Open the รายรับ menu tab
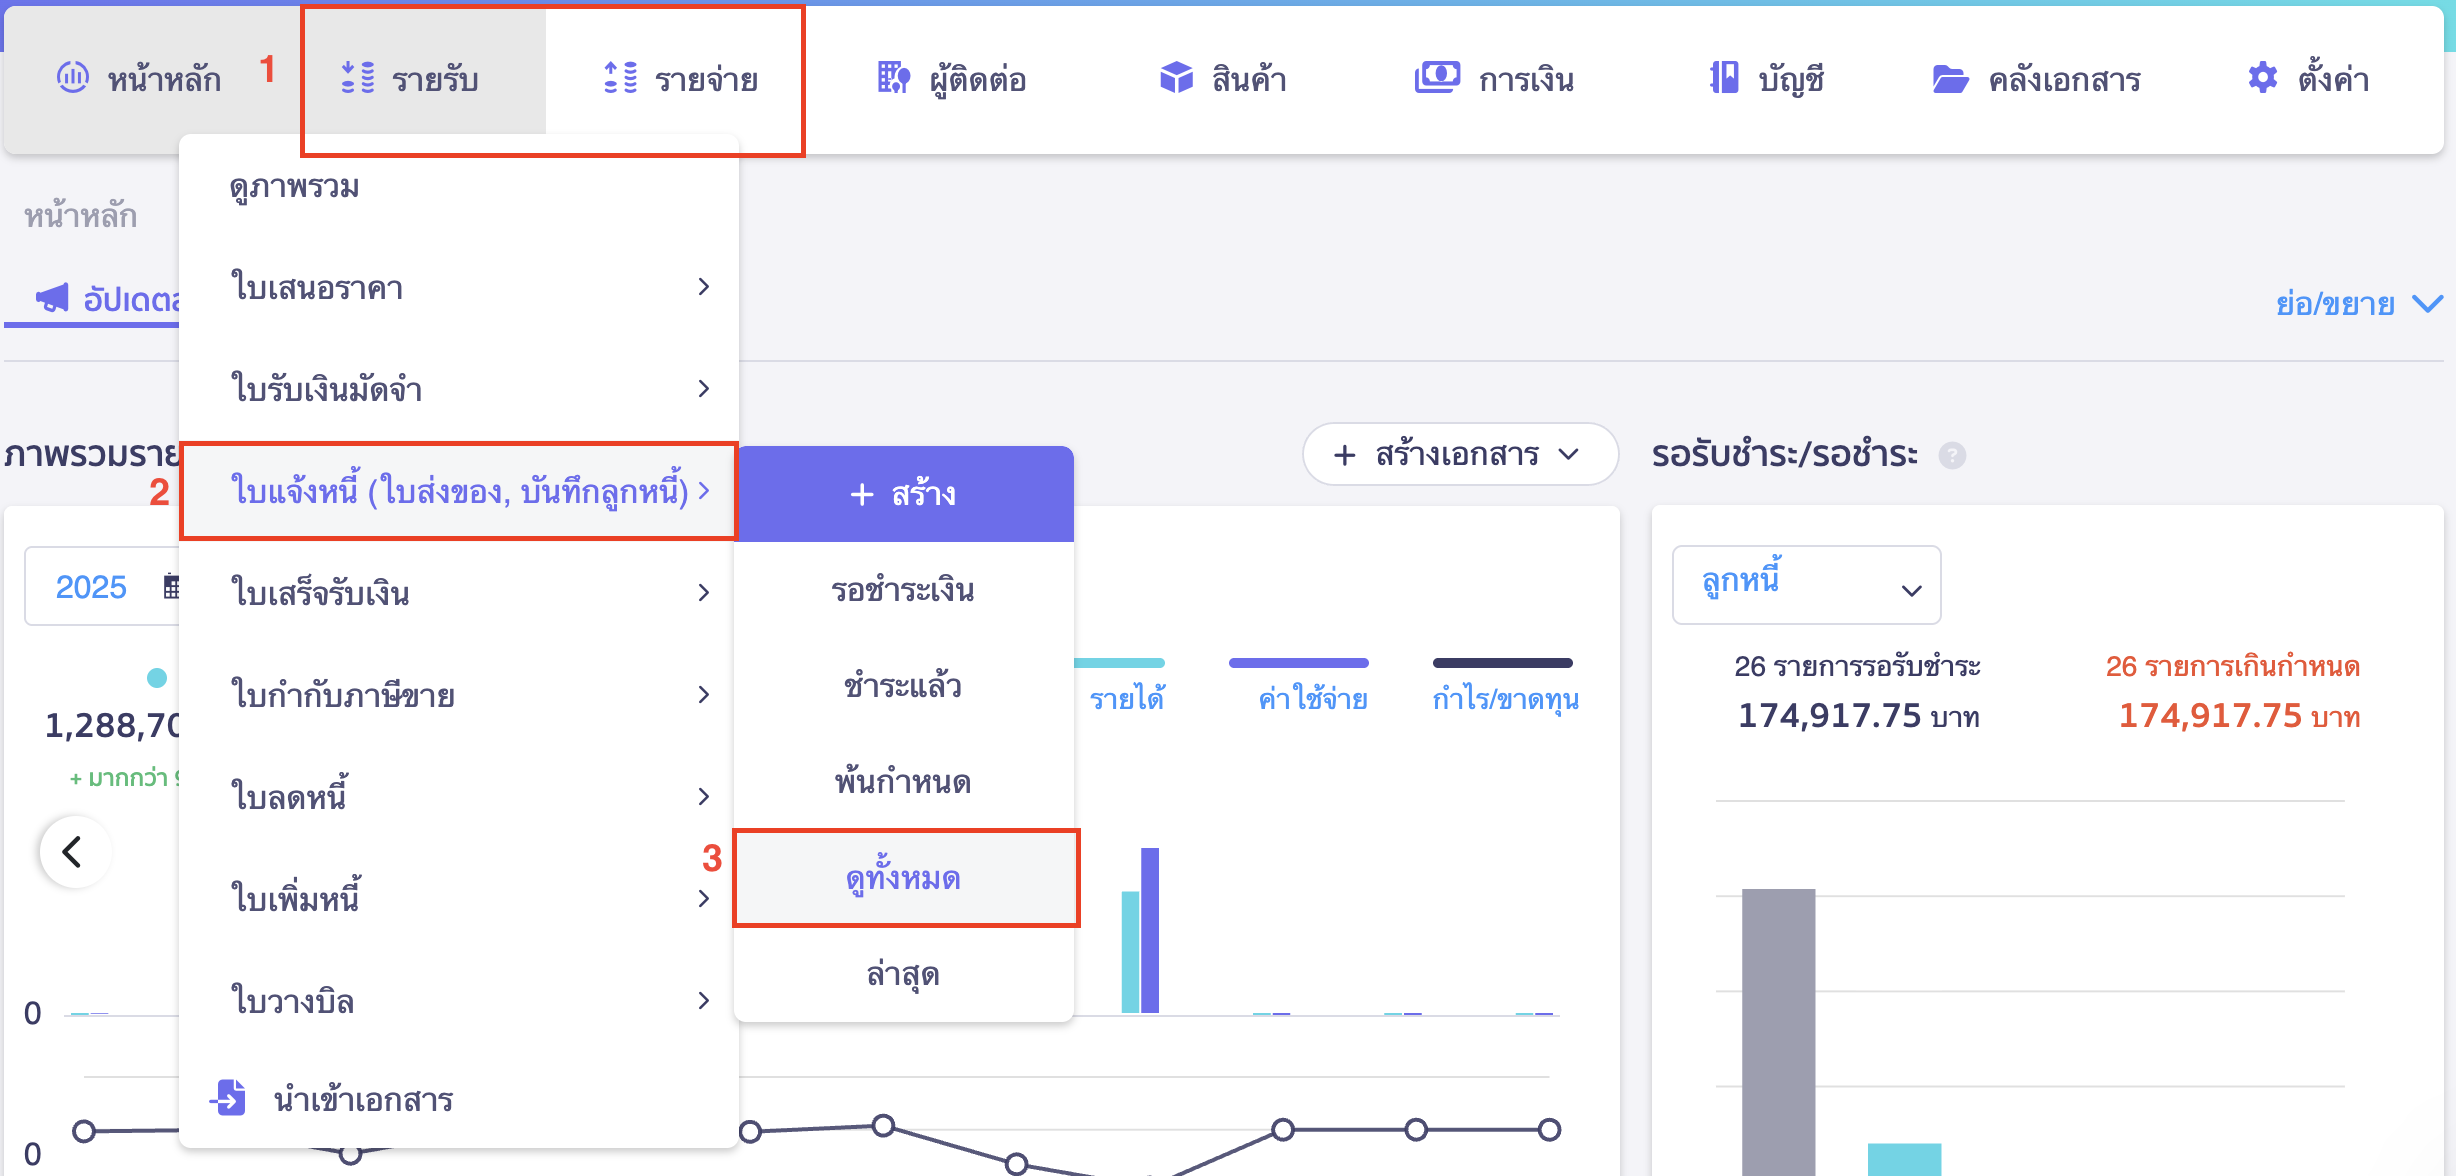The width and height of the screenshot is (2456, 1176). 410,78
